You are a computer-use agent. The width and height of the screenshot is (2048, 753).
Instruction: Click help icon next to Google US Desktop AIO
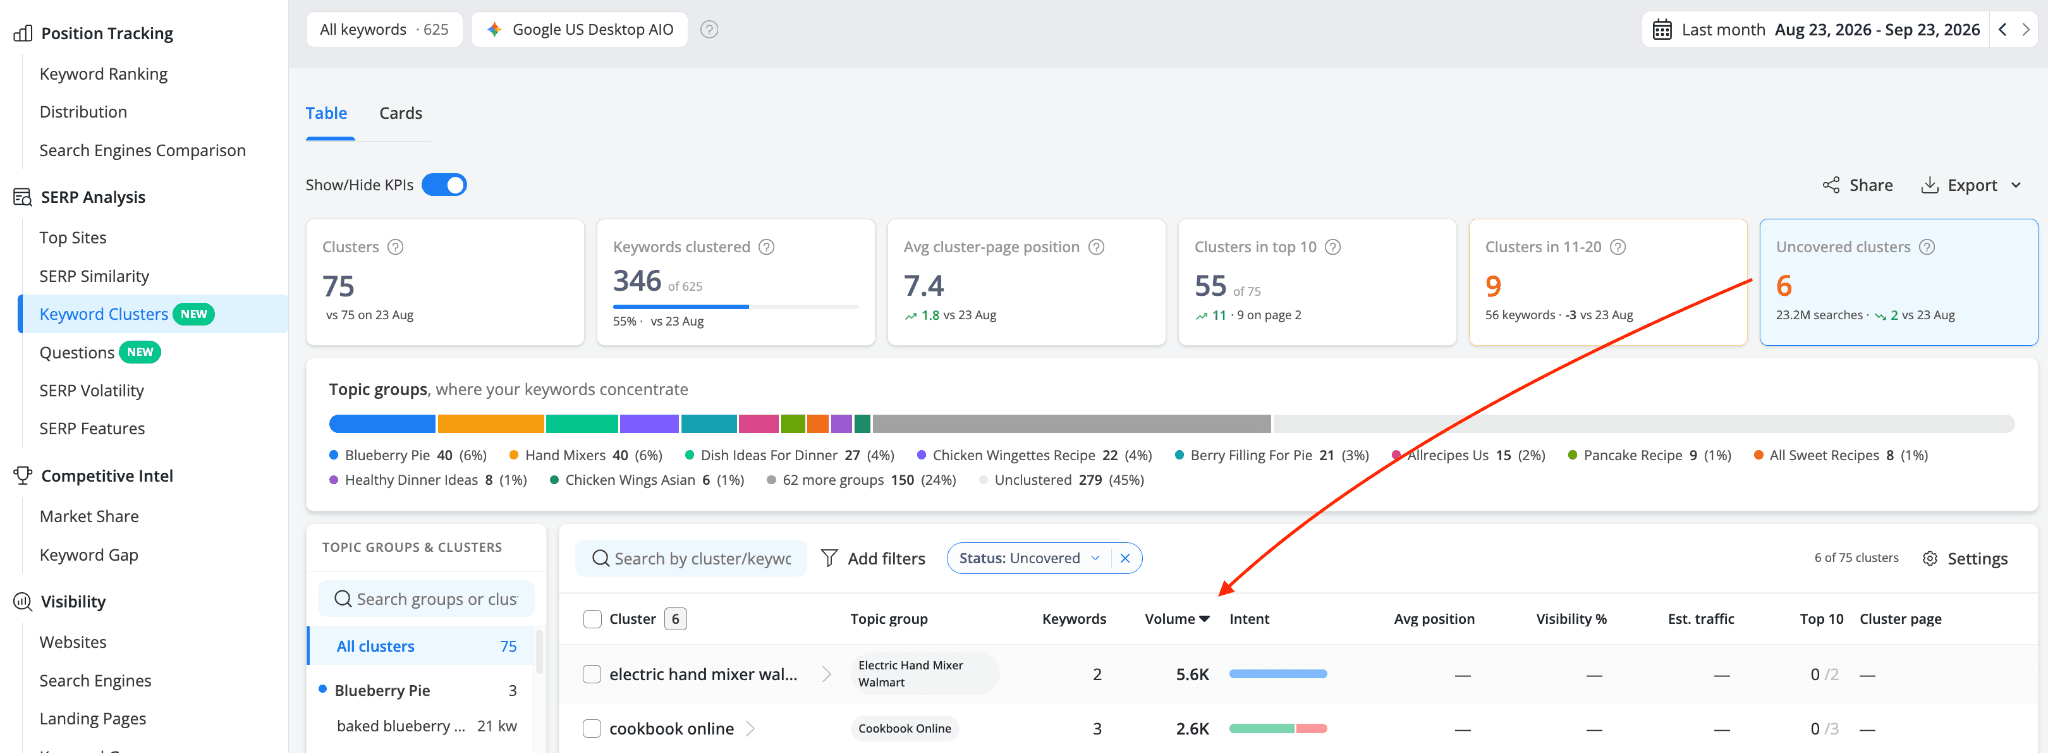(x=709, y=30)
